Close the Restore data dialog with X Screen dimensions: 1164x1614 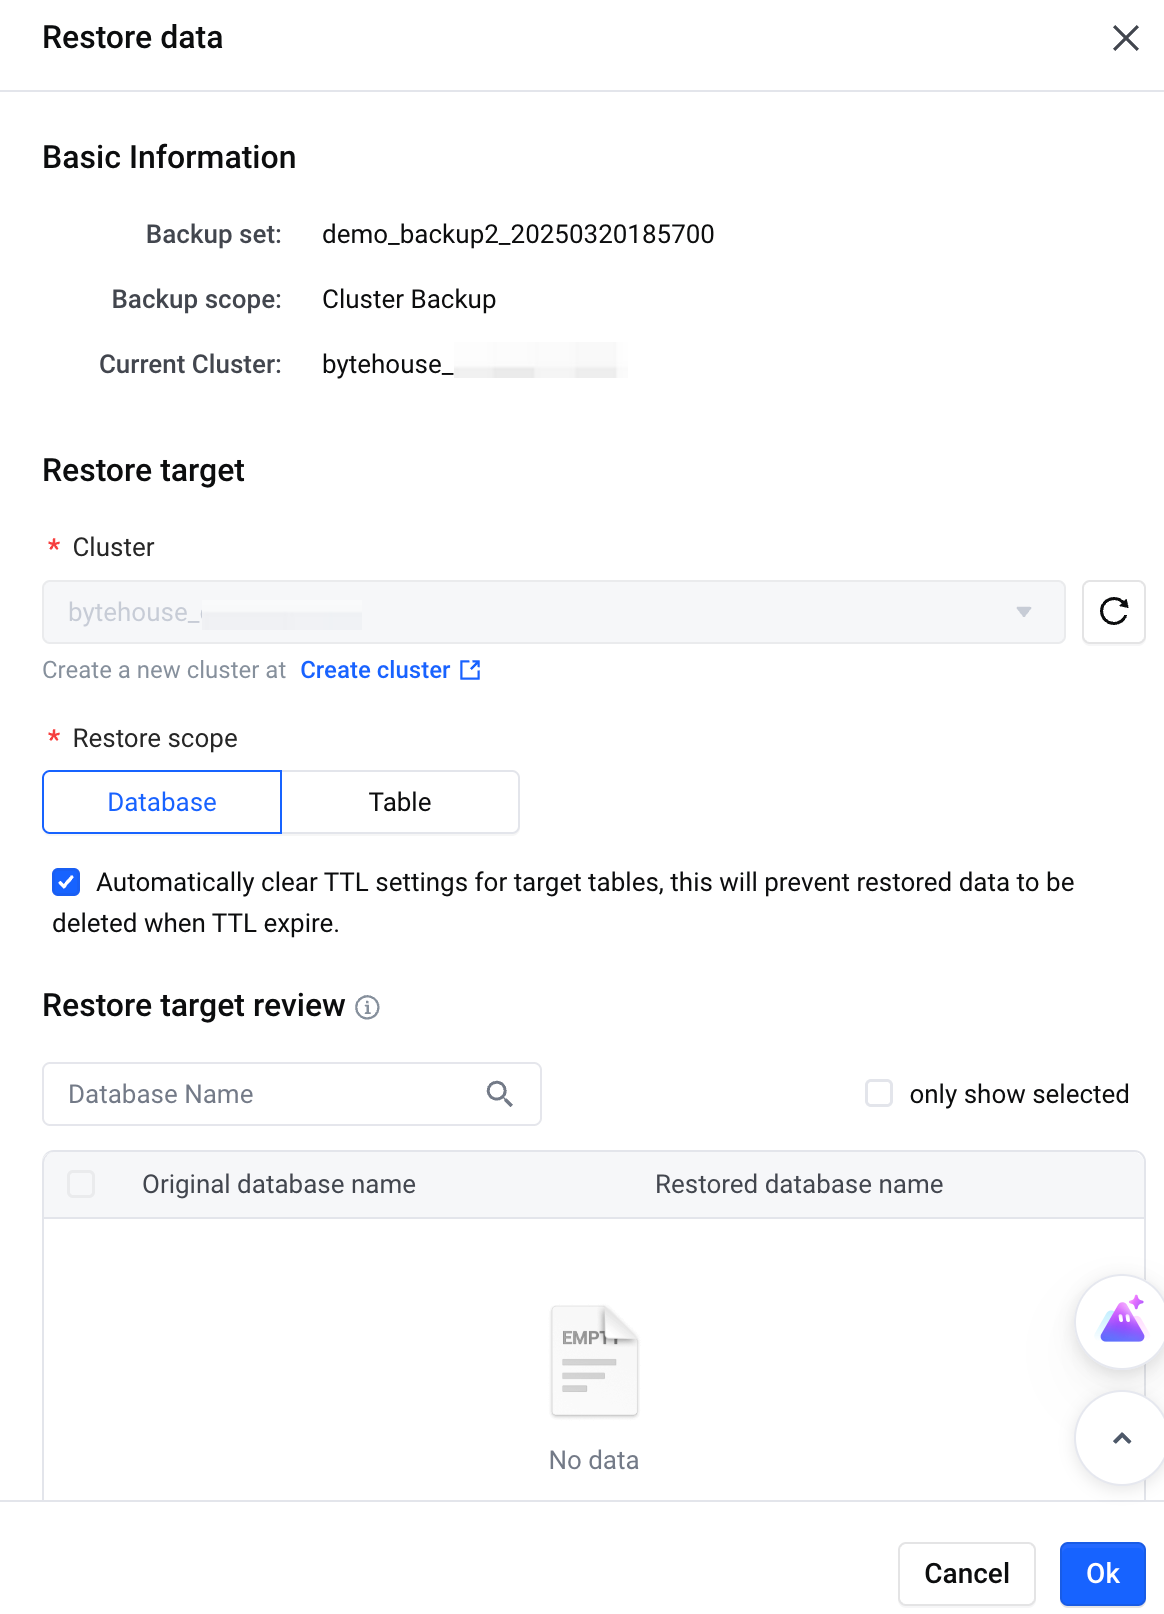pyautogui.click(x=1126, y=38)
